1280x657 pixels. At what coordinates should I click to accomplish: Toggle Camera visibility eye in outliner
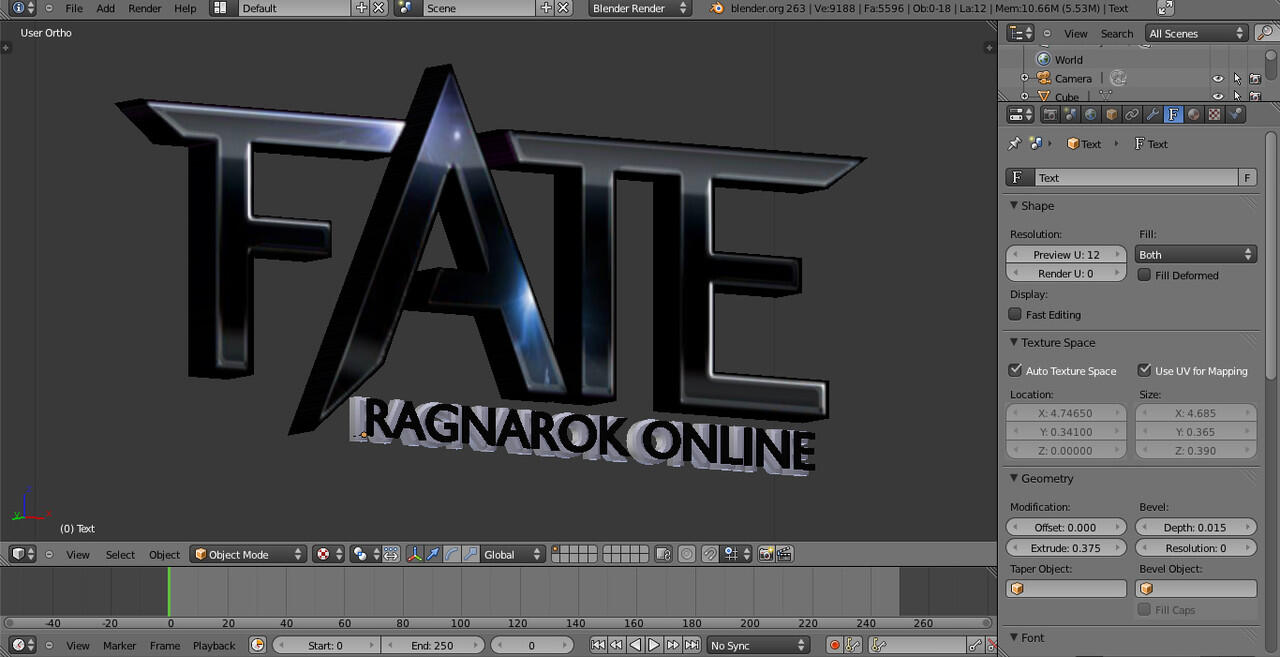click(x=1218, y=78)
